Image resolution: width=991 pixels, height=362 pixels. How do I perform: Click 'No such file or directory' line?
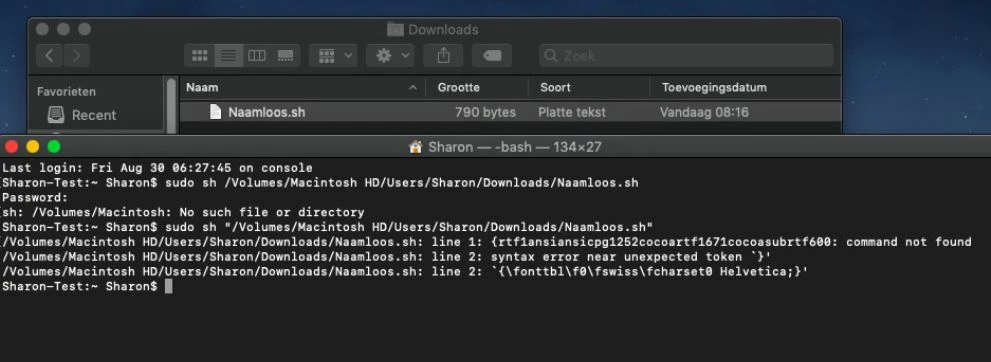[x=183, y=212]
